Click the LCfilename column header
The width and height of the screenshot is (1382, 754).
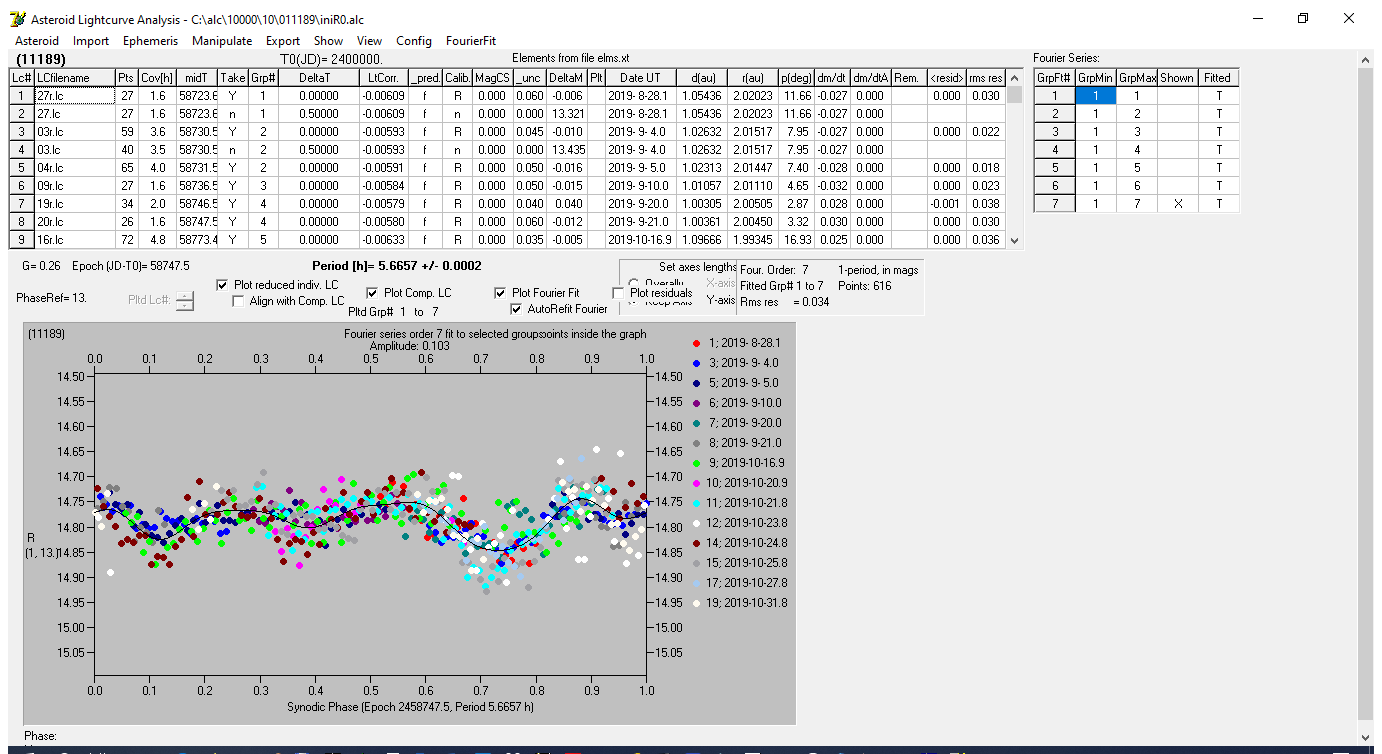pyautogui.click(x=74, y=78)
